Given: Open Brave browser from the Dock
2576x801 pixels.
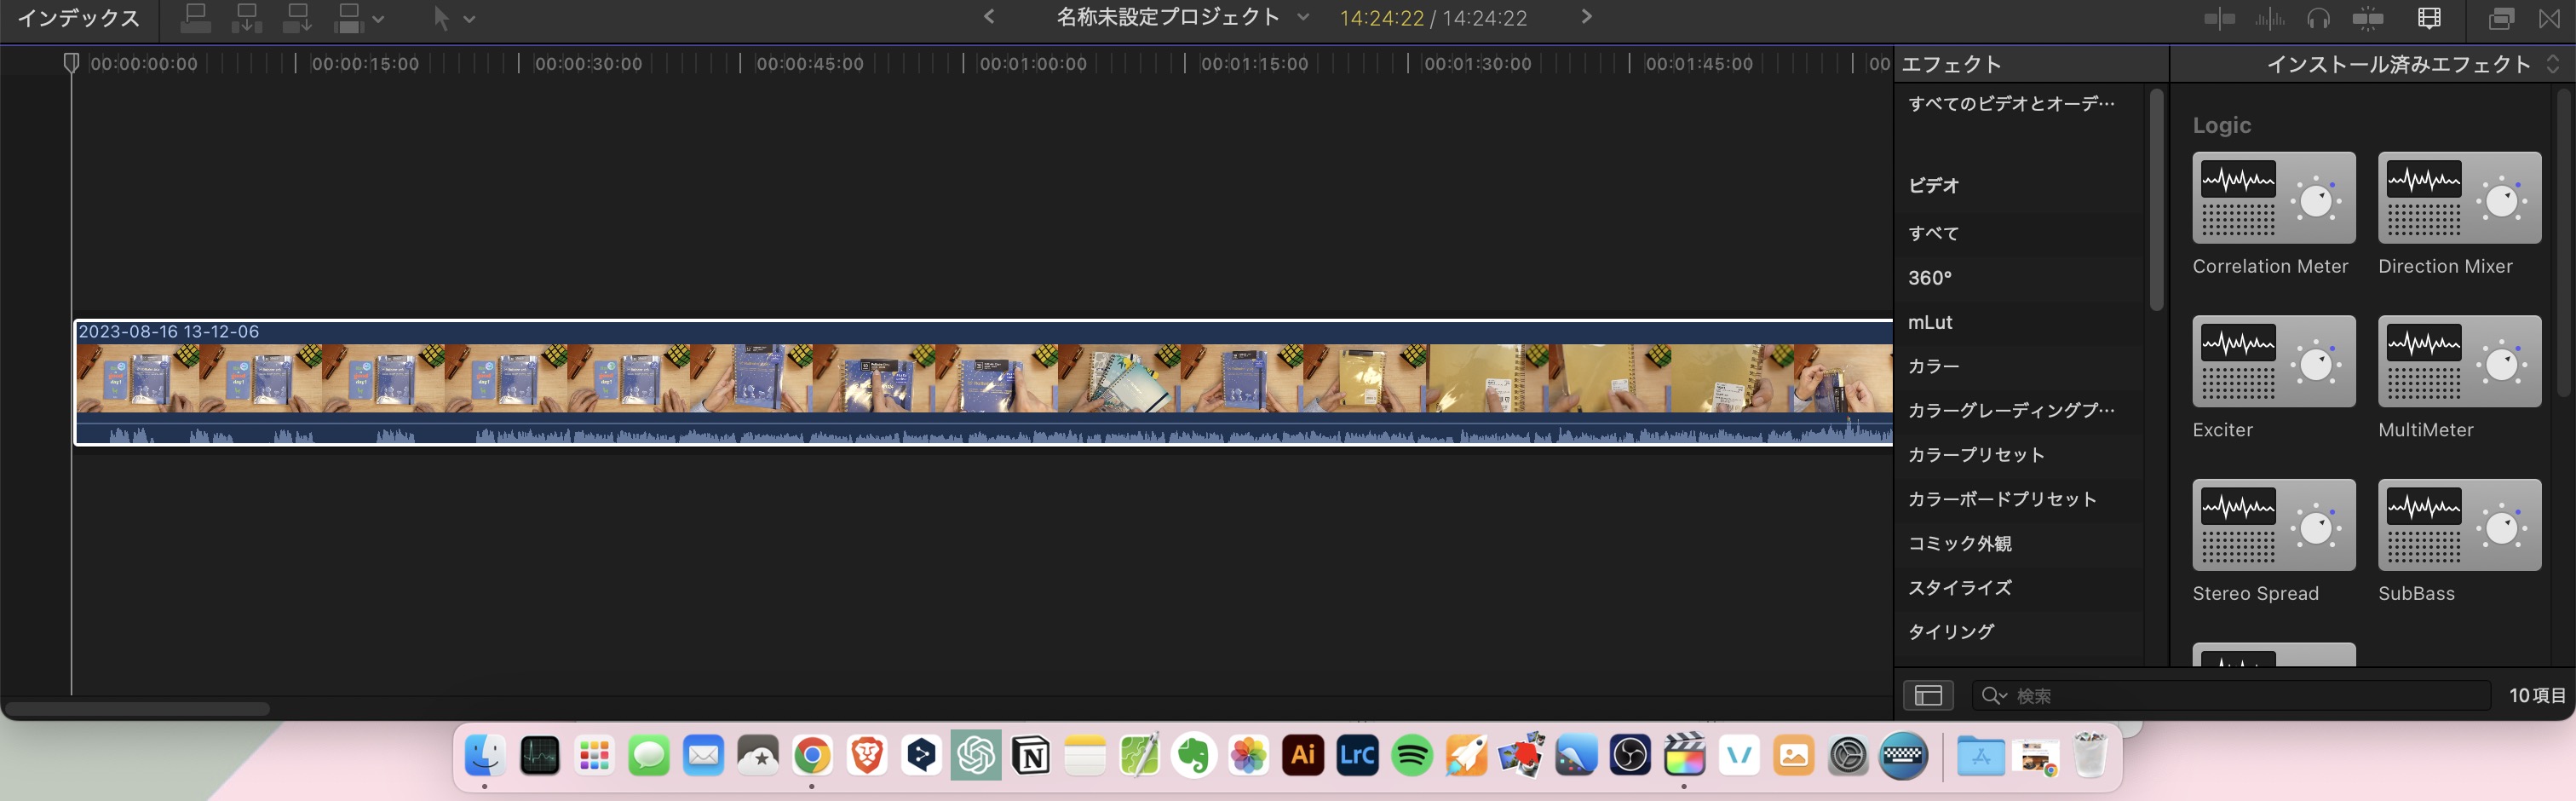Looking at the screenshot, I should tap(866, 756).
